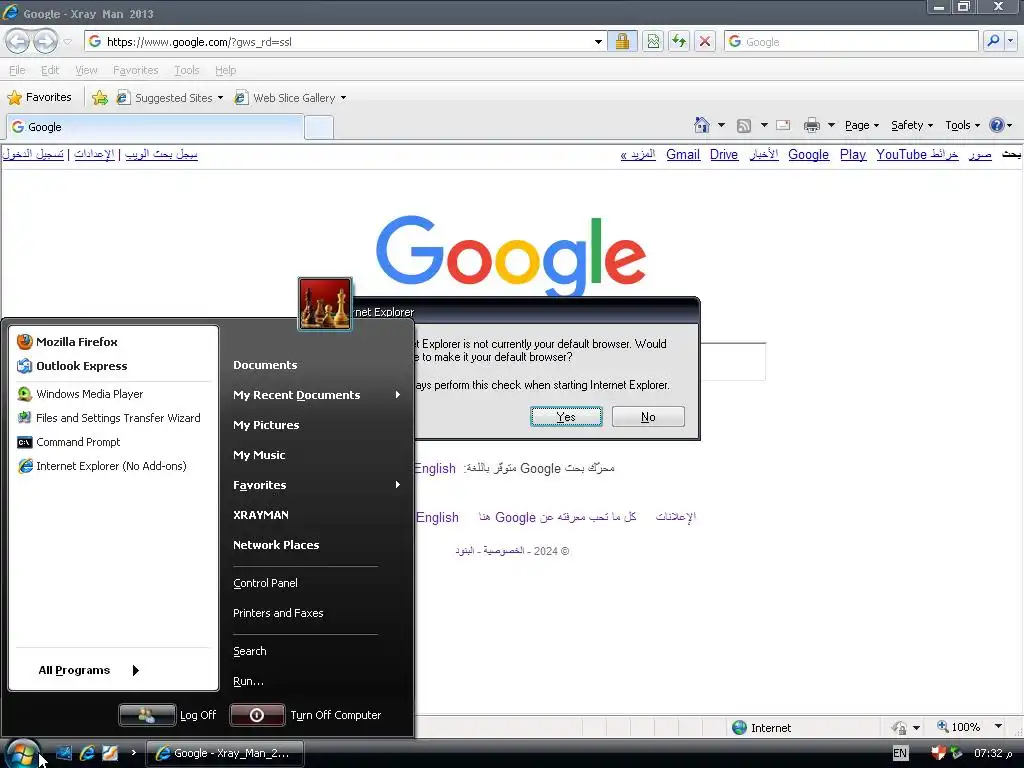This screenshot has width=1024, height=768.
Task: Open the Safety menu dropdown
Action: click(x=912, y=125)
